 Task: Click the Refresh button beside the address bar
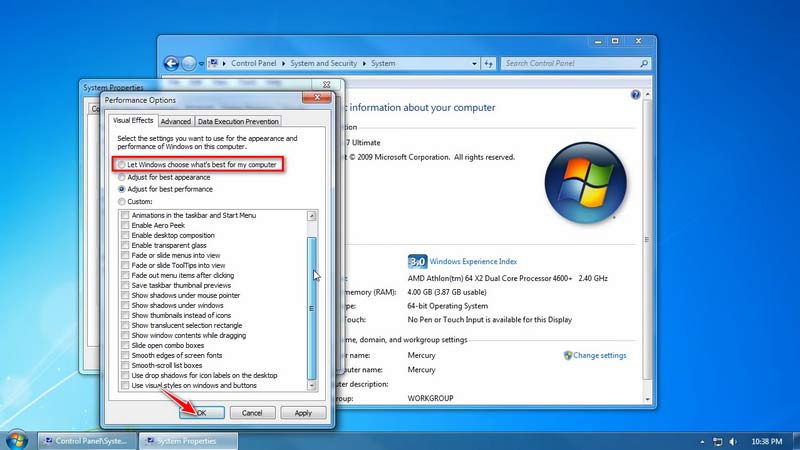489,63
